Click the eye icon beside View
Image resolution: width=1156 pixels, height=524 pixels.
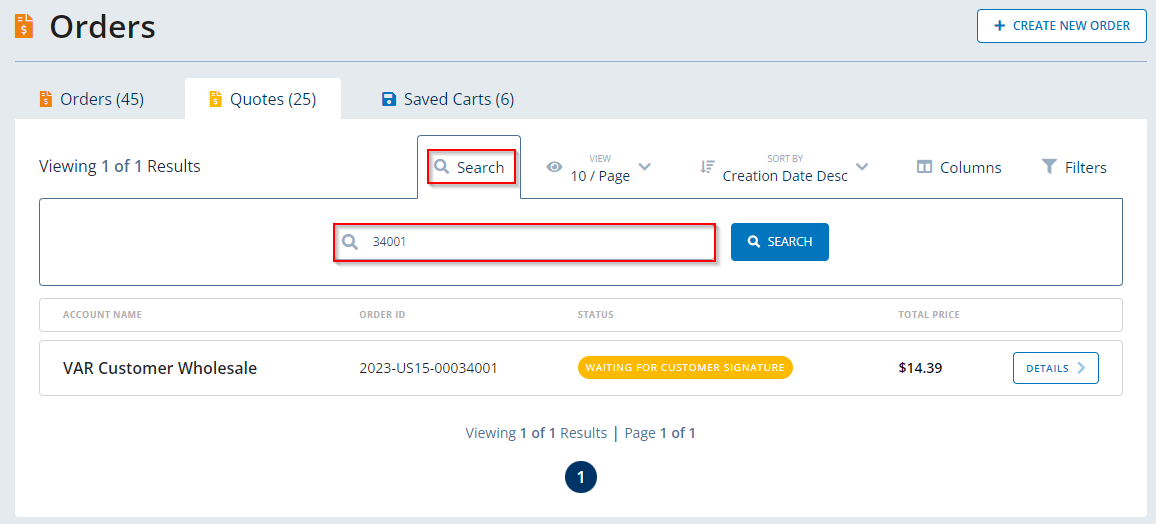(x=554, y=167)
